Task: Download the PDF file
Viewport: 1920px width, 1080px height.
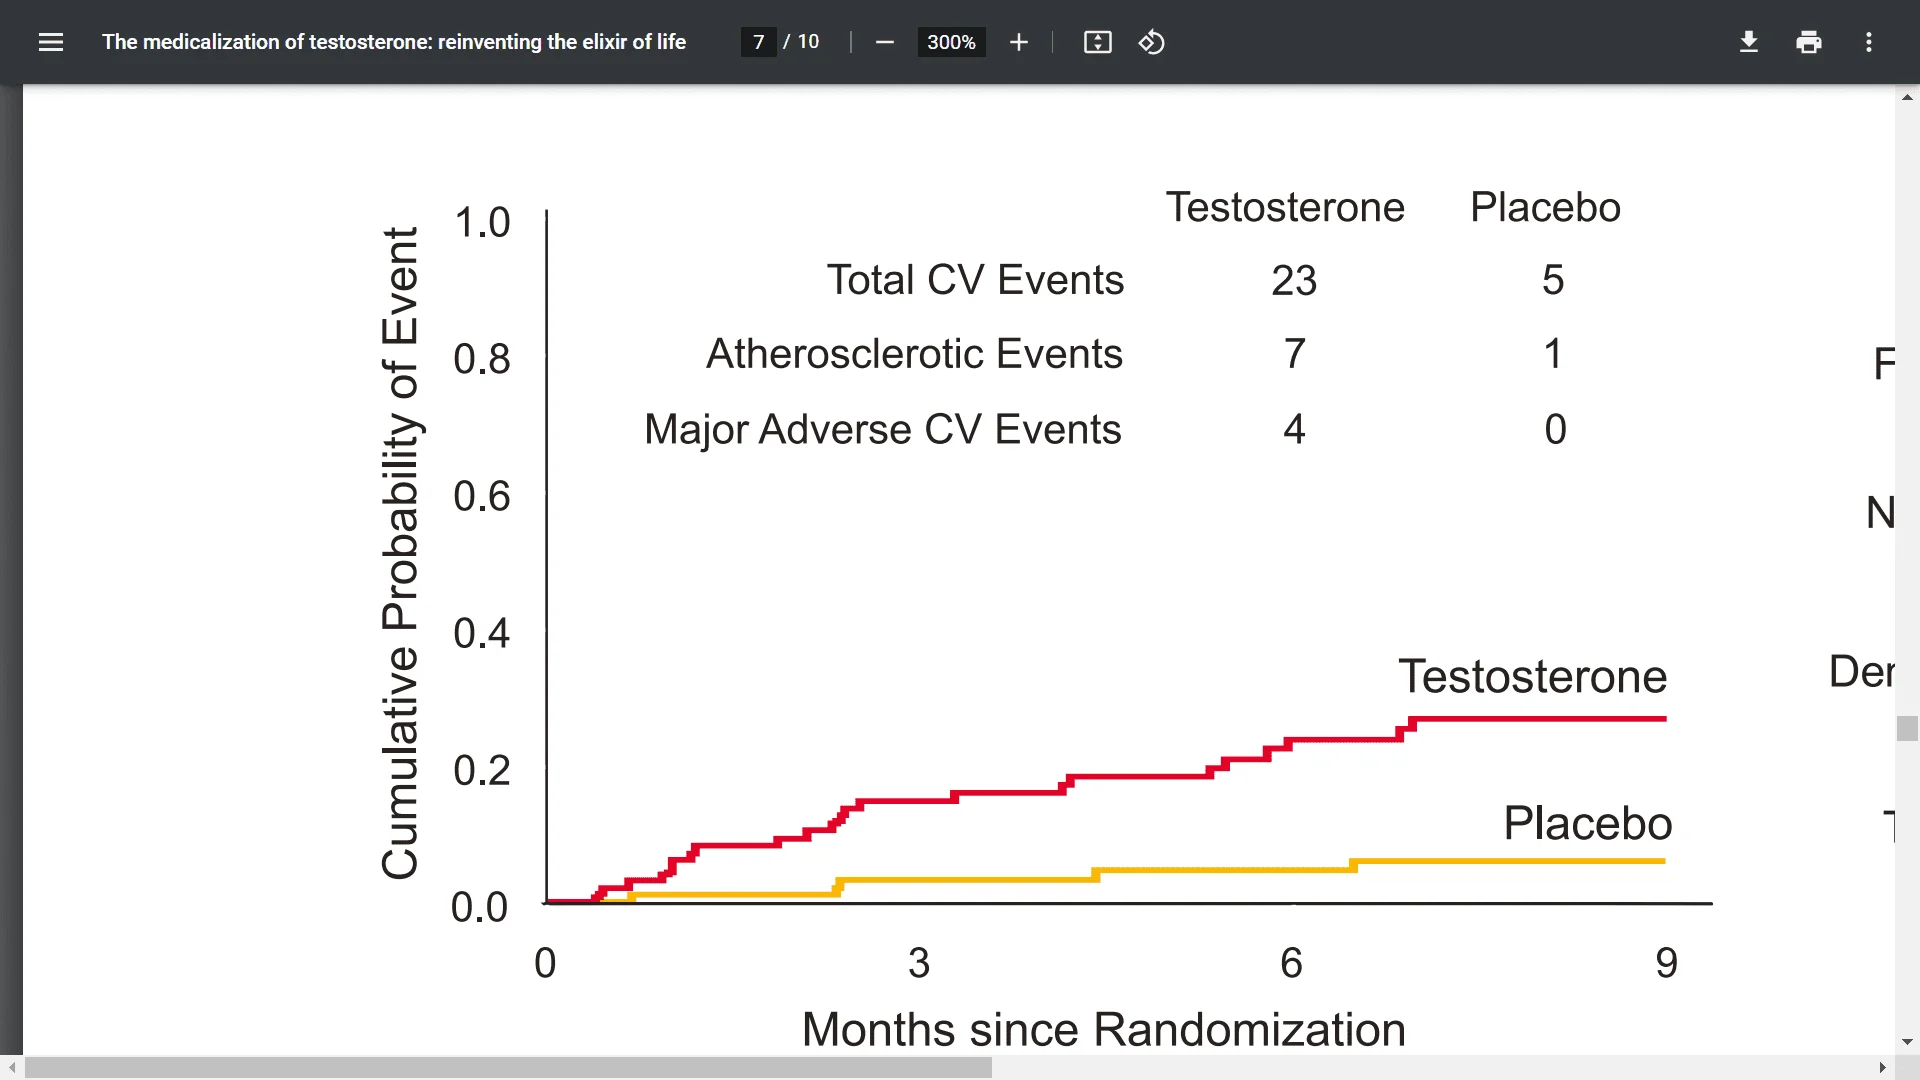Action: coord(1749,42)
